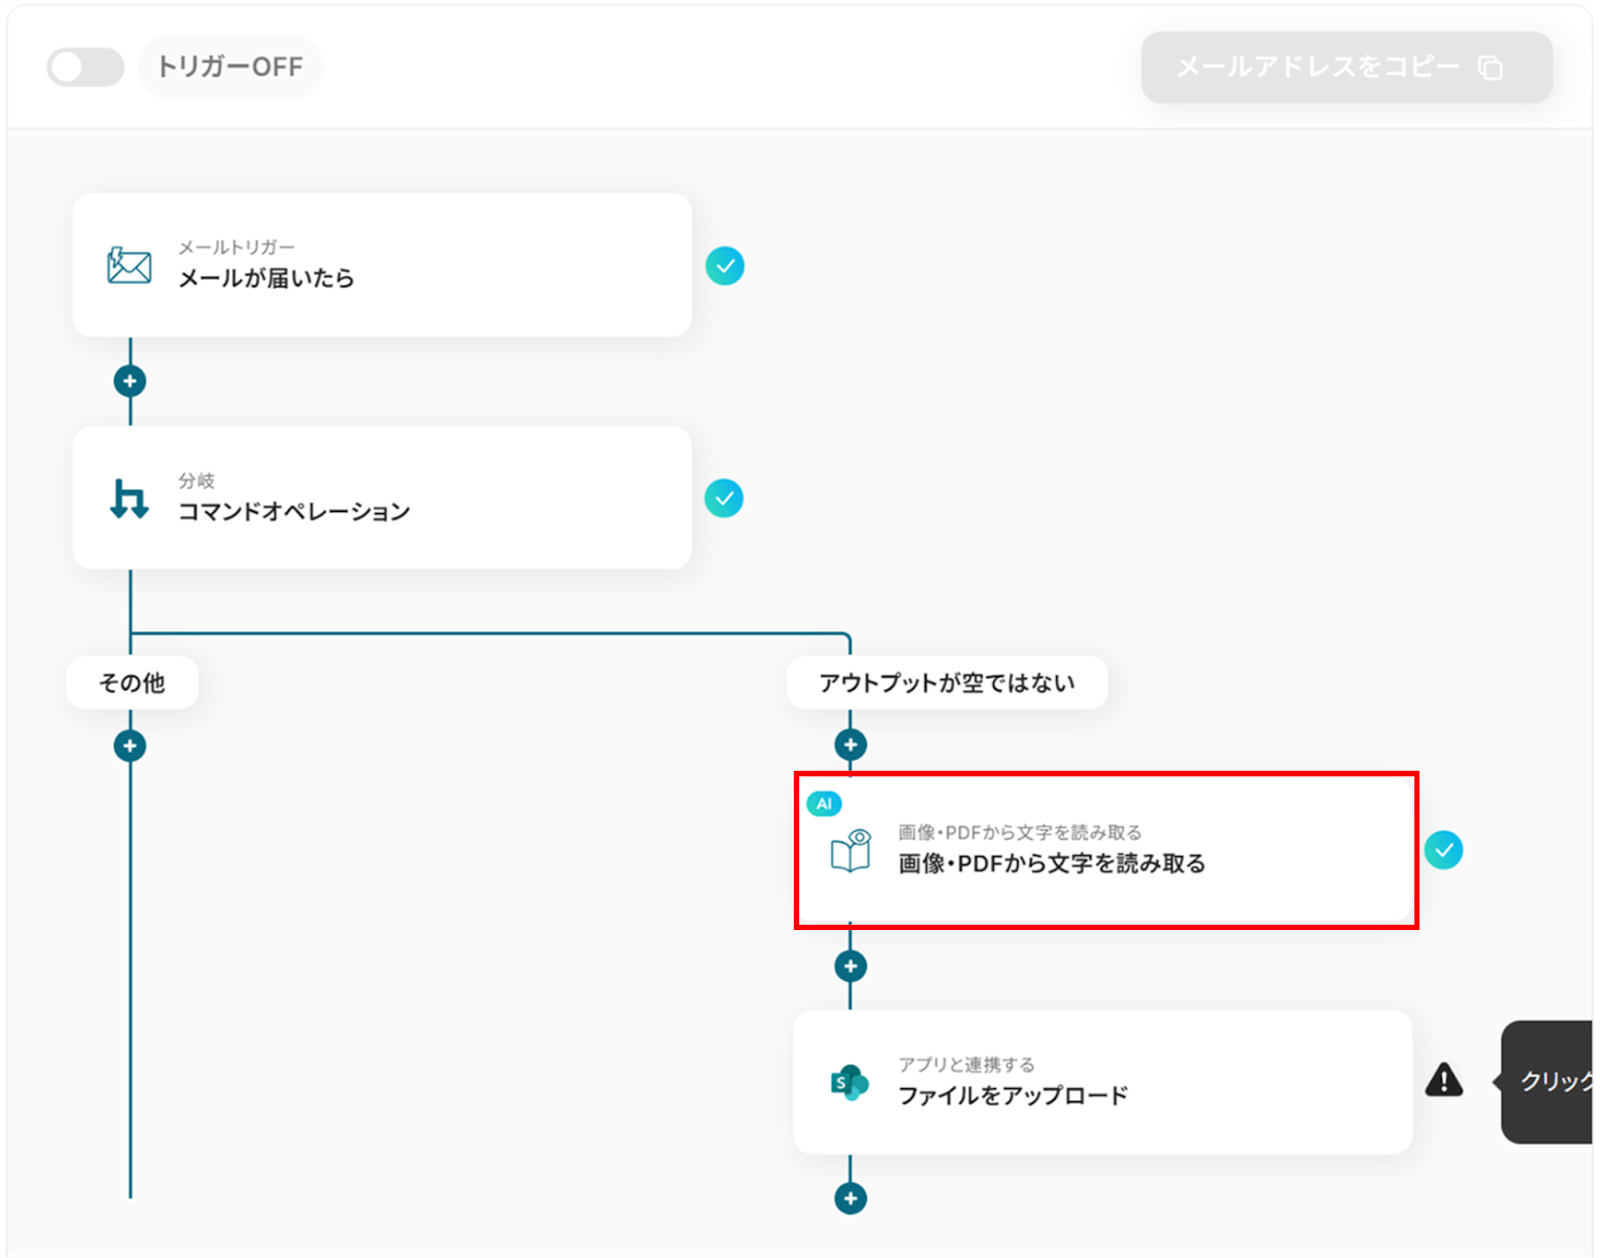This screenshot has width=1600, height=1258.
Task: Click the branch icon in コマンドオペレーション
Action: click(129, 498)
